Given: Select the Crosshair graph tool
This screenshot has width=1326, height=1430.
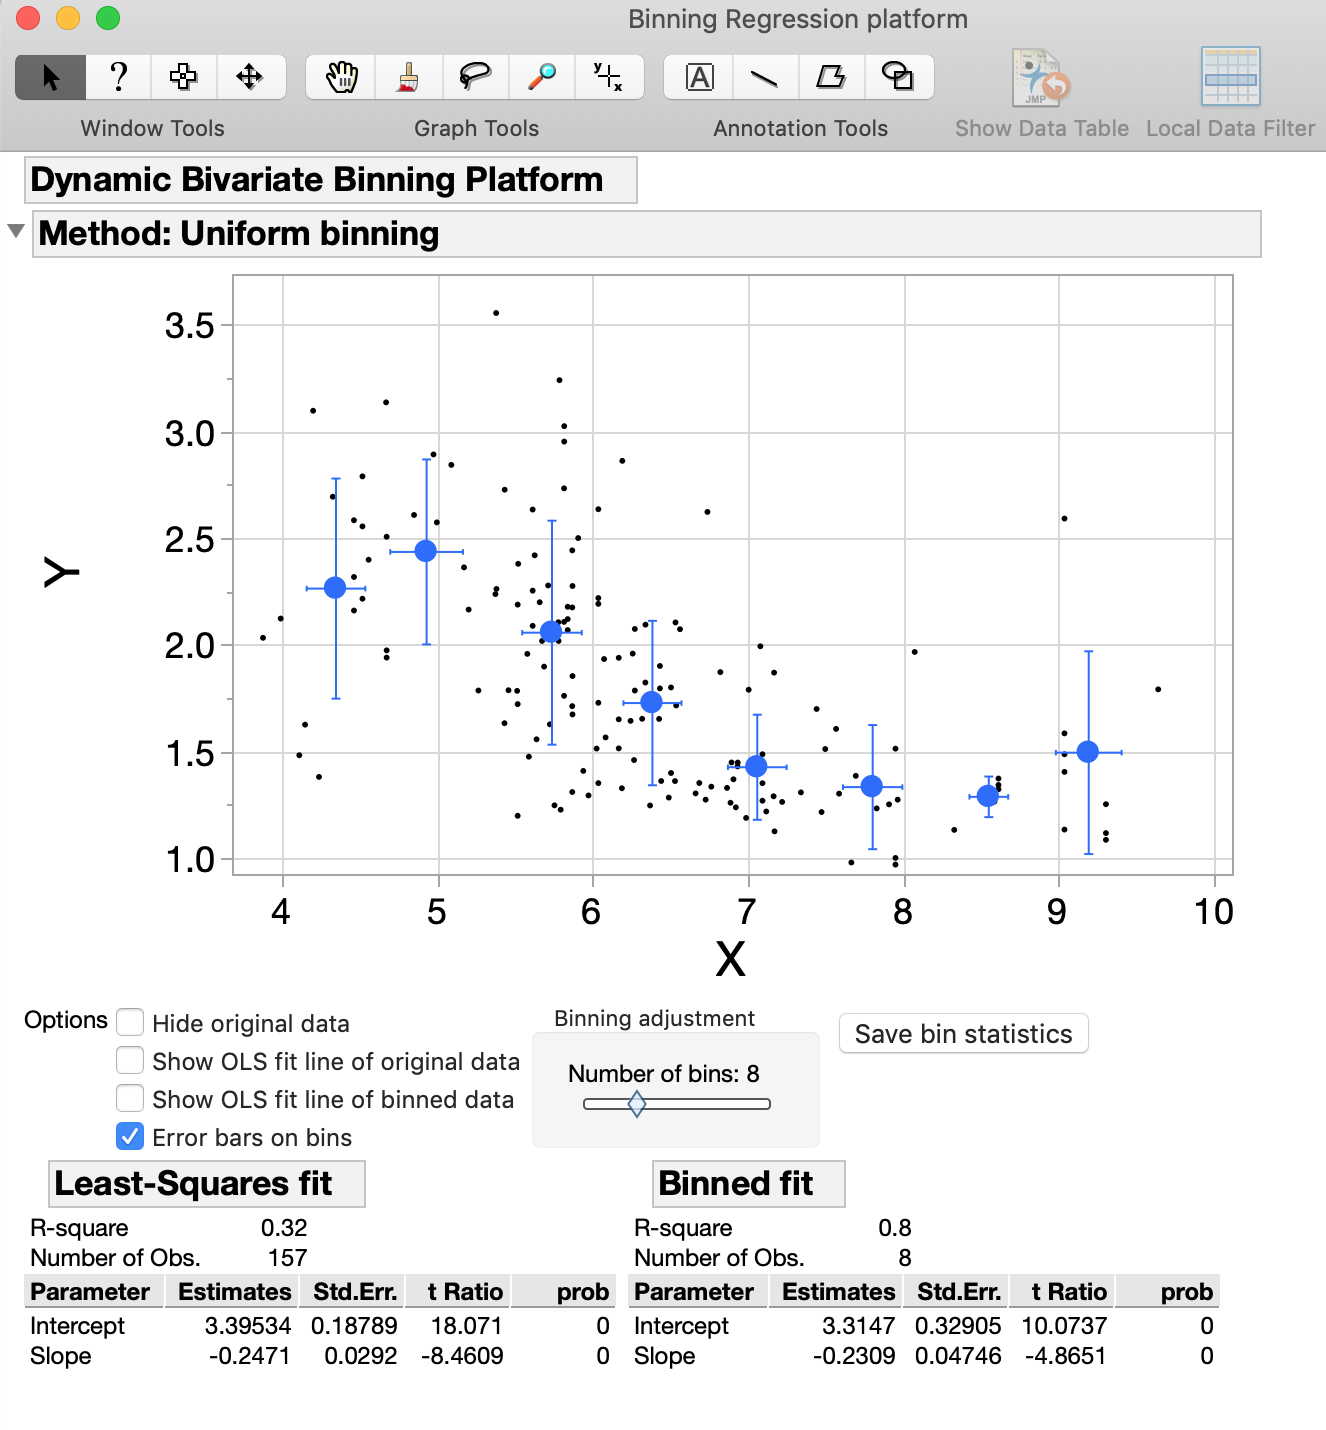Looking at the screenshot, I should (609, 77).
